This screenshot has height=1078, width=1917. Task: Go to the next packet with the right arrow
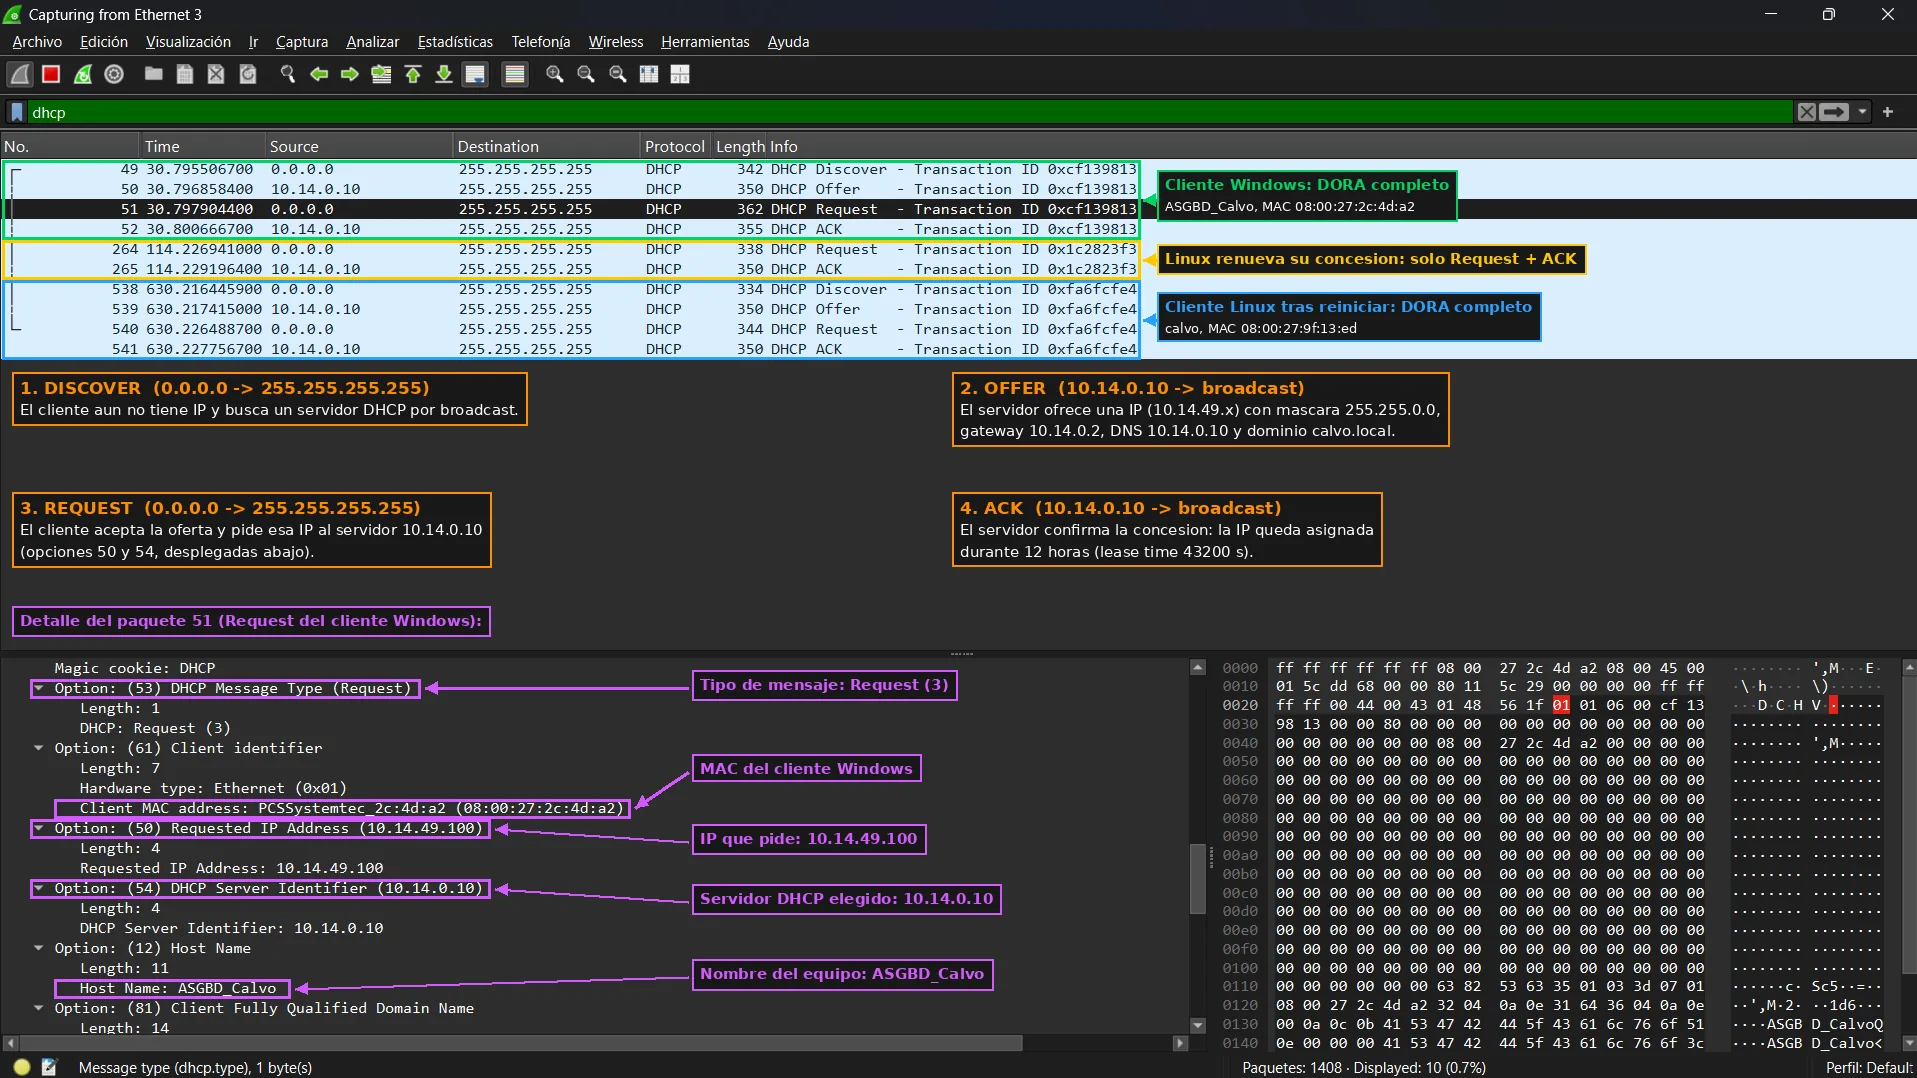pyautogui.click(x=350, y=74)
